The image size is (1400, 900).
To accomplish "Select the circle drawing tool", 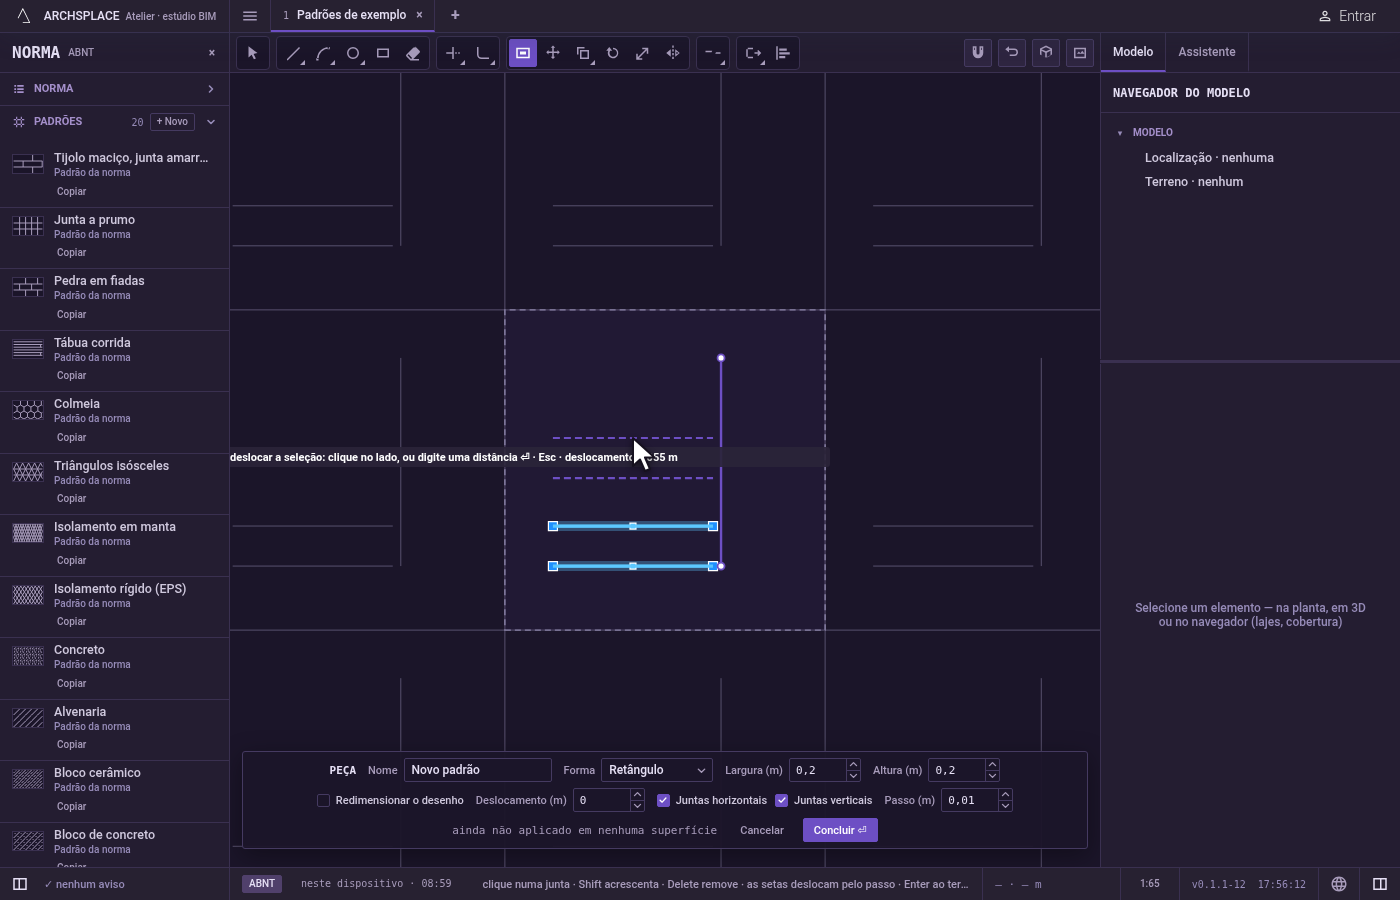I will click(x=353, y=53).
